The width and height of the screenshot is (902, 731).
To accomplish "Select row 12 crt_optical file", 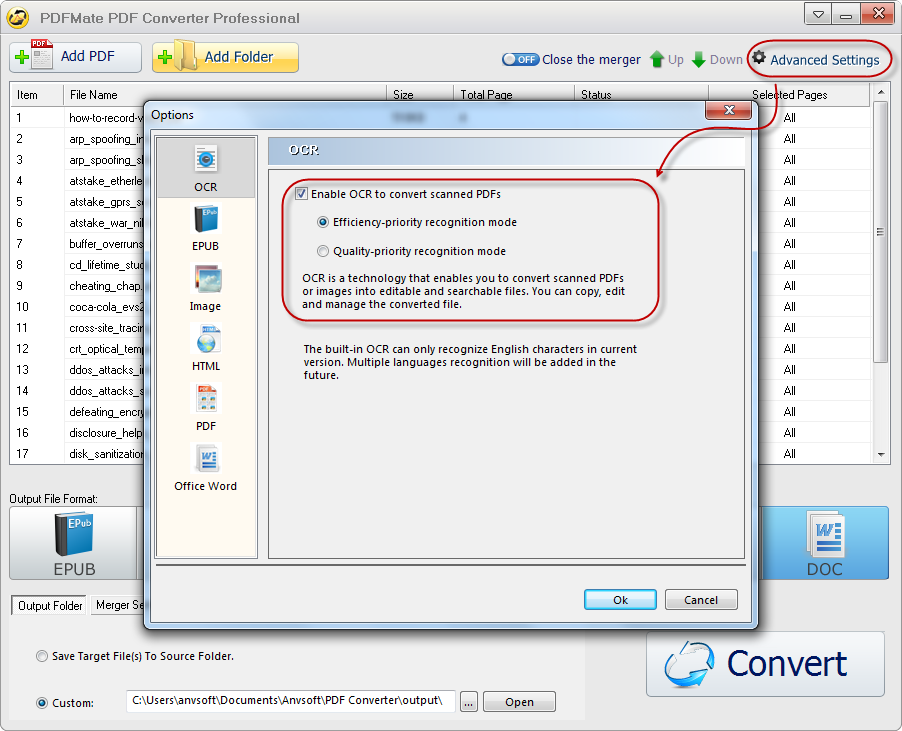I will click(105, 349).
